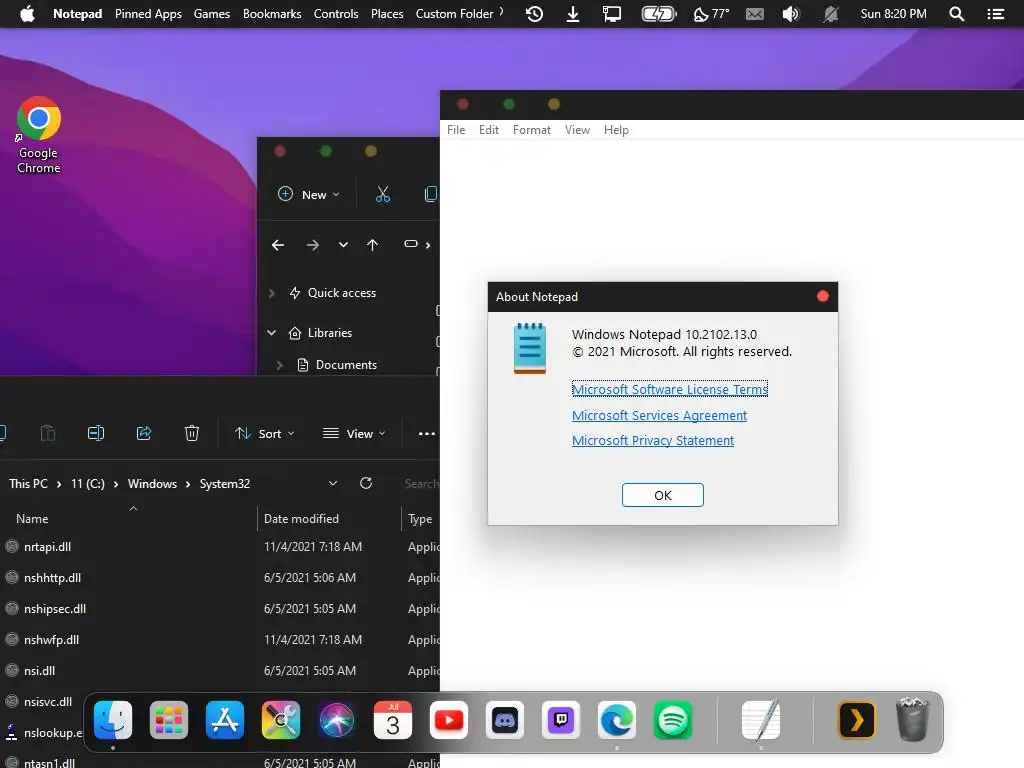Screen dimensions: 1024x768
Task: Close the About Notepad dialog with red dot
Action: pyautogui.click(x=823, y=296)
